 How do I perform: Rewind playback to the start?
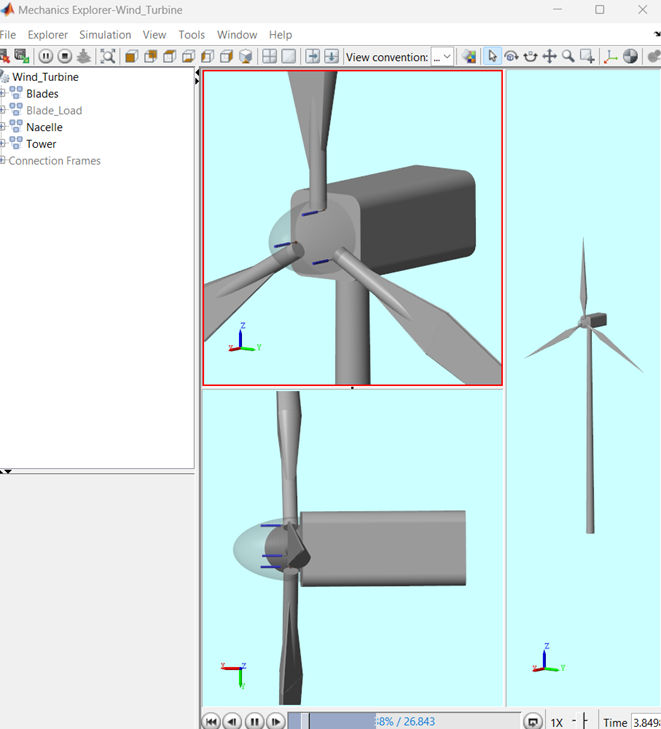(211, 722)
